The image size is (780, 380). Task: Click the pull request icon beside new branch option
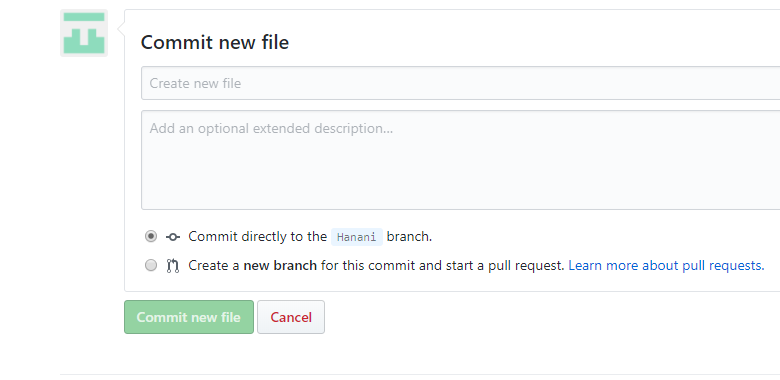pos(173,266)
